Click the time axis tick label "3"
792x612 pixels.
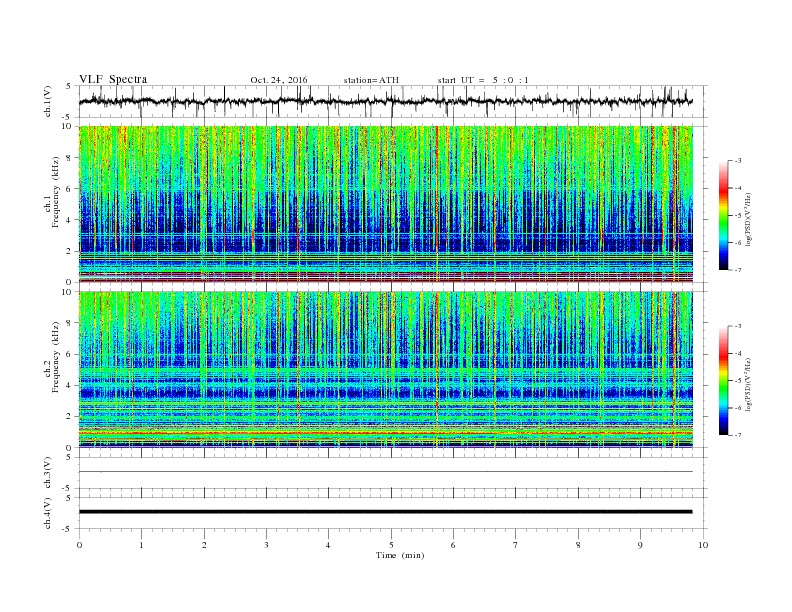pos(267,545)
